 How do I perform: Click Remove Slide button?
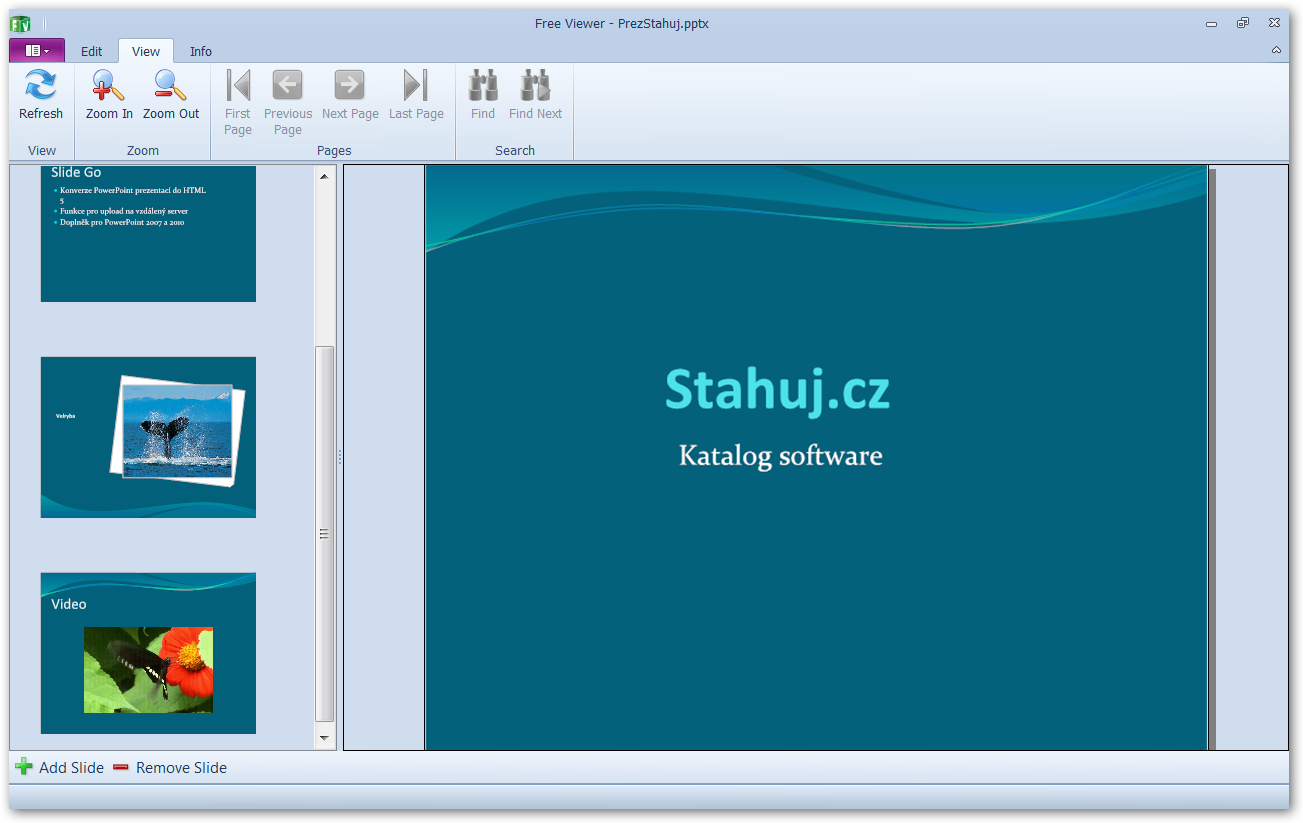click(x=170, y=767)
